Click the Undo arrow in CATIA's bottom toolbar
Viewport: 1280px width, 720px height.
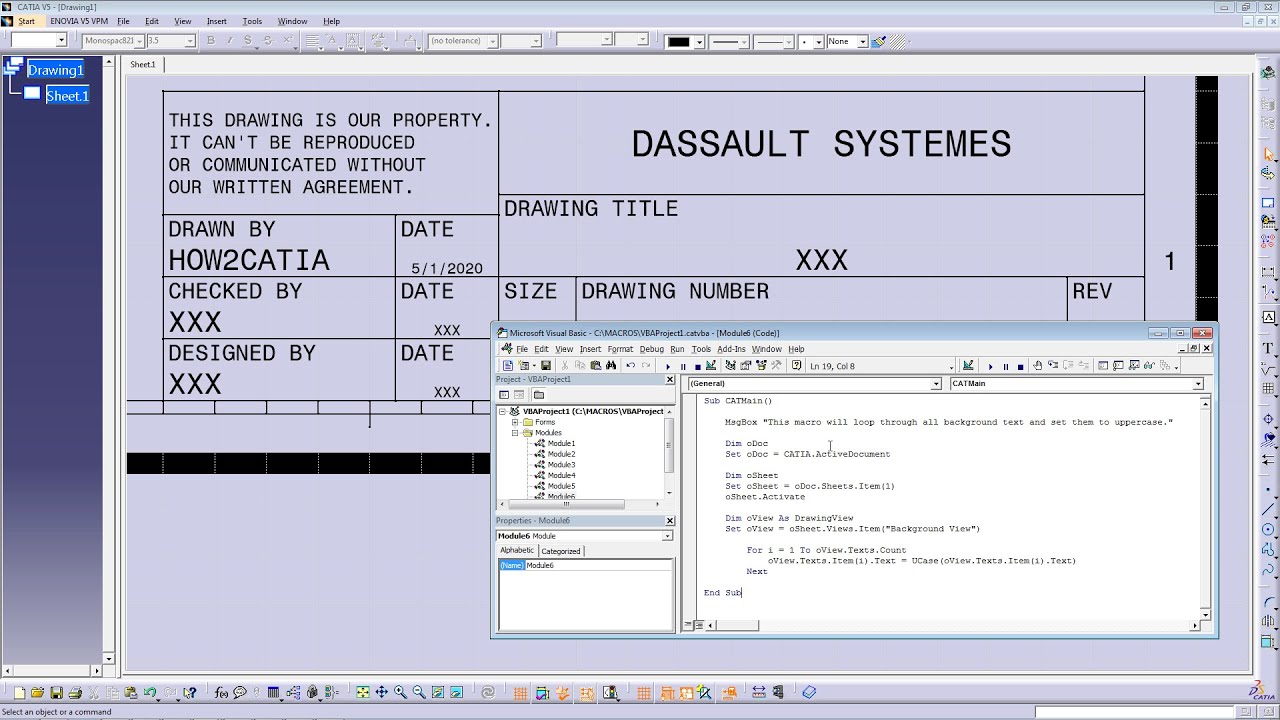tap(150, 692)
